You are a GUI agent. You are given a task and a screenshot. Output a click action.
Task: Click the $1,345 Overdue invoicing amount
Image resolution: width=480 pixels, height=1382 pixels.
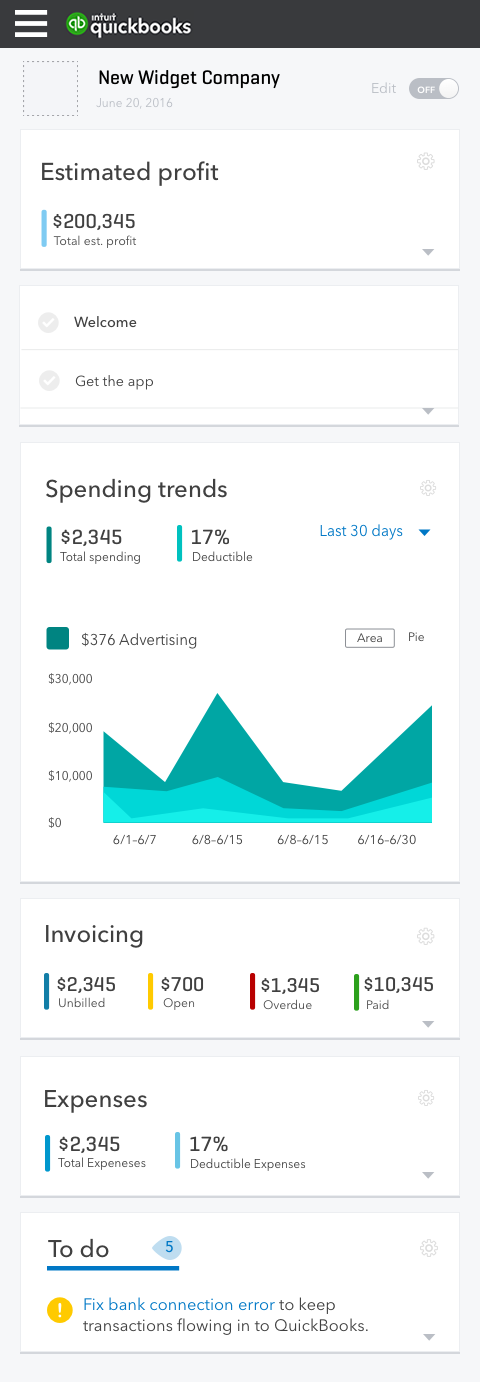pyautogui.click(x=290, y=985)
